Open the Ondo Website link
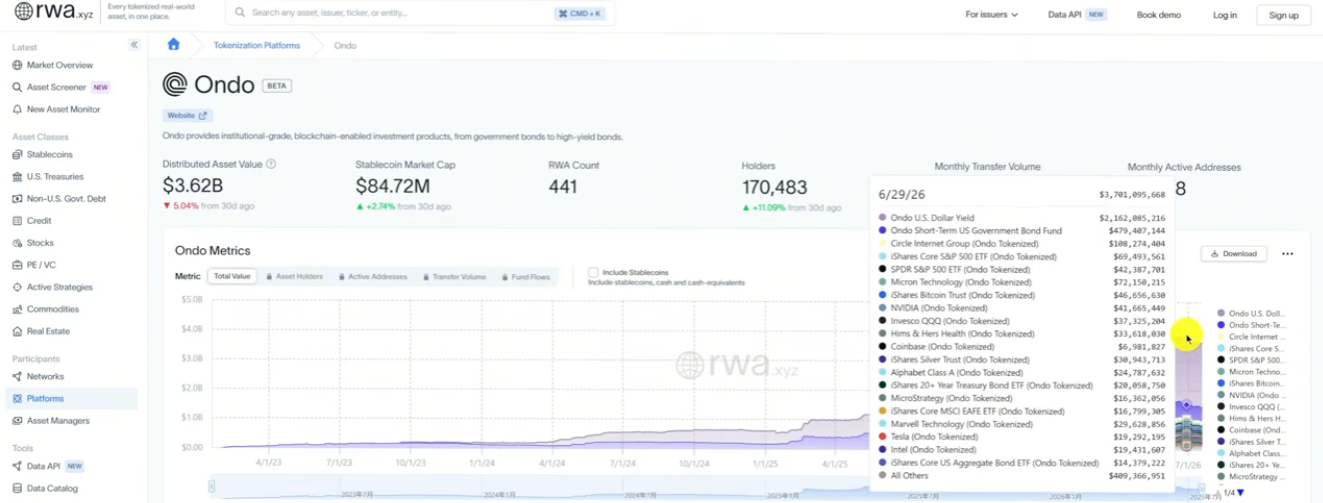Screen dimensions: 1323x503 (x=187, y=116)
